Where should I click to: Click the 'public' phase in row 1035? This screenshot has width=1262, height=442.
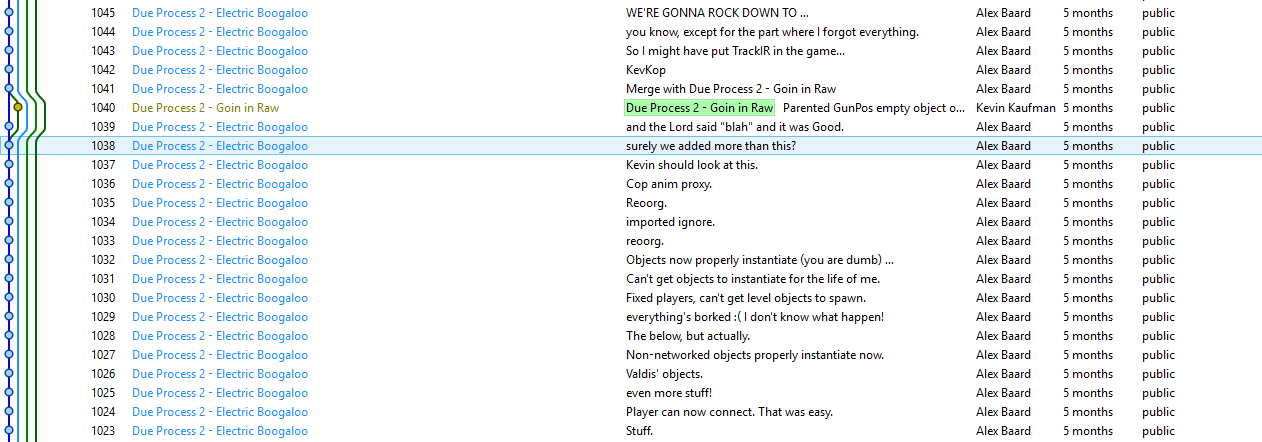1159,203
